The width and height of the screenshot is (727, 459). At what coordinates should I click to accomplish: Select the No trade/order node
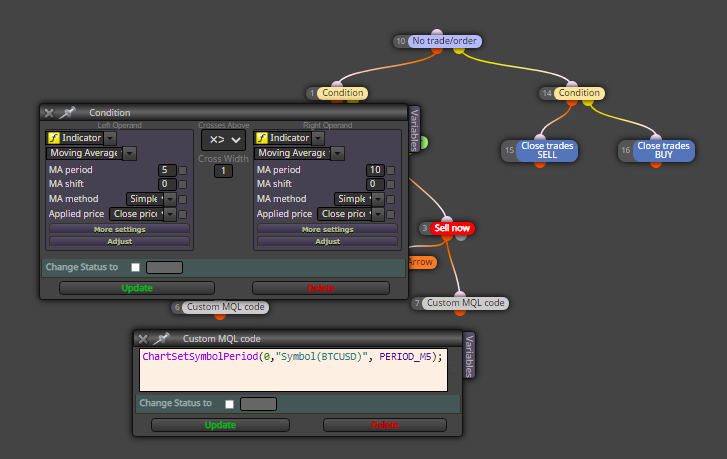point(444,41)
